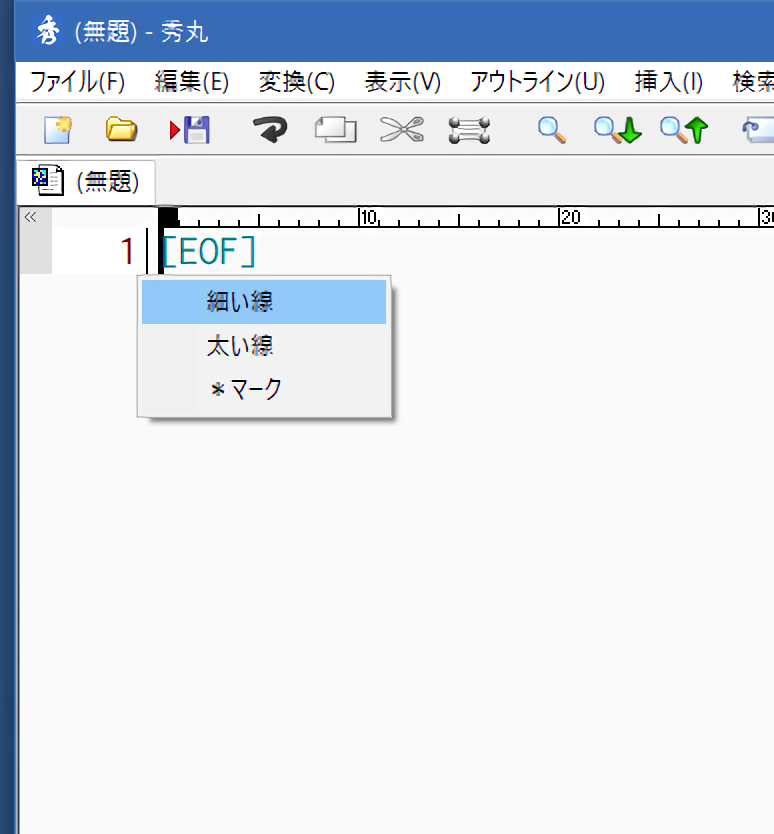This screenshot has height=834, width=774.
Task: Click the New file toolbar icon
Action: coord(58,129)
